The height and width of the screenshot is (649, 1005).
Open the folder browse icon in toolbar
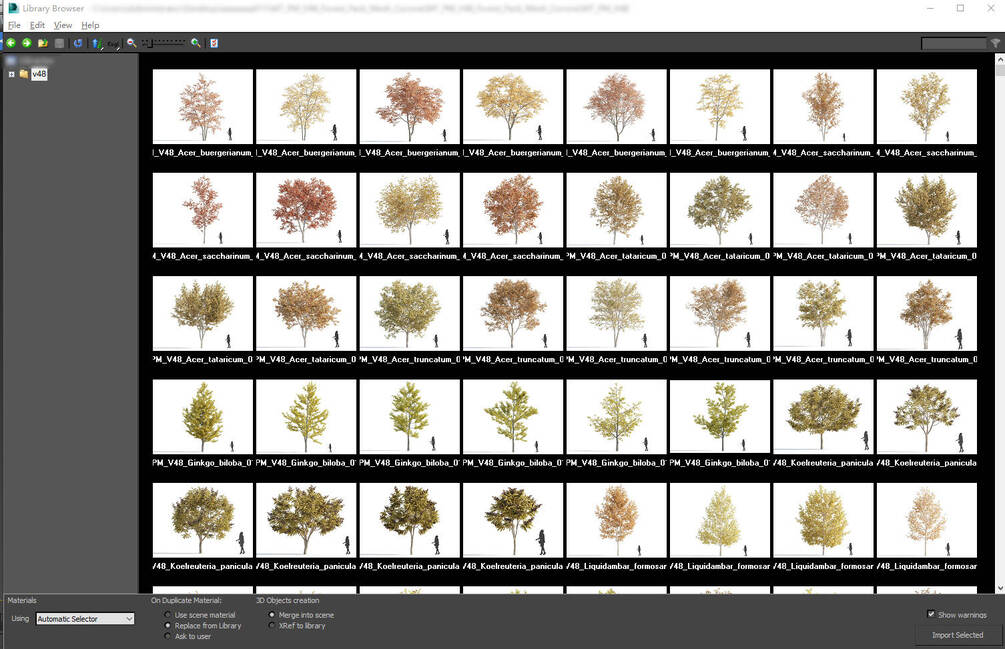(x=43, y=43)
